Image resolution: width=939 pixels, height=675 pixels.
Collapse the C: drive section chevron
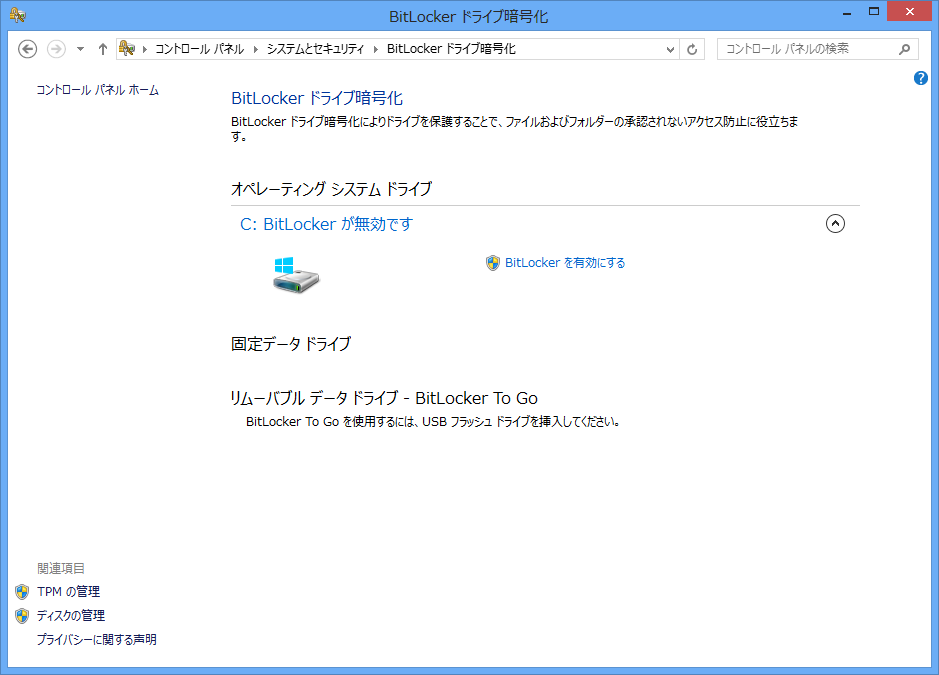835,223
